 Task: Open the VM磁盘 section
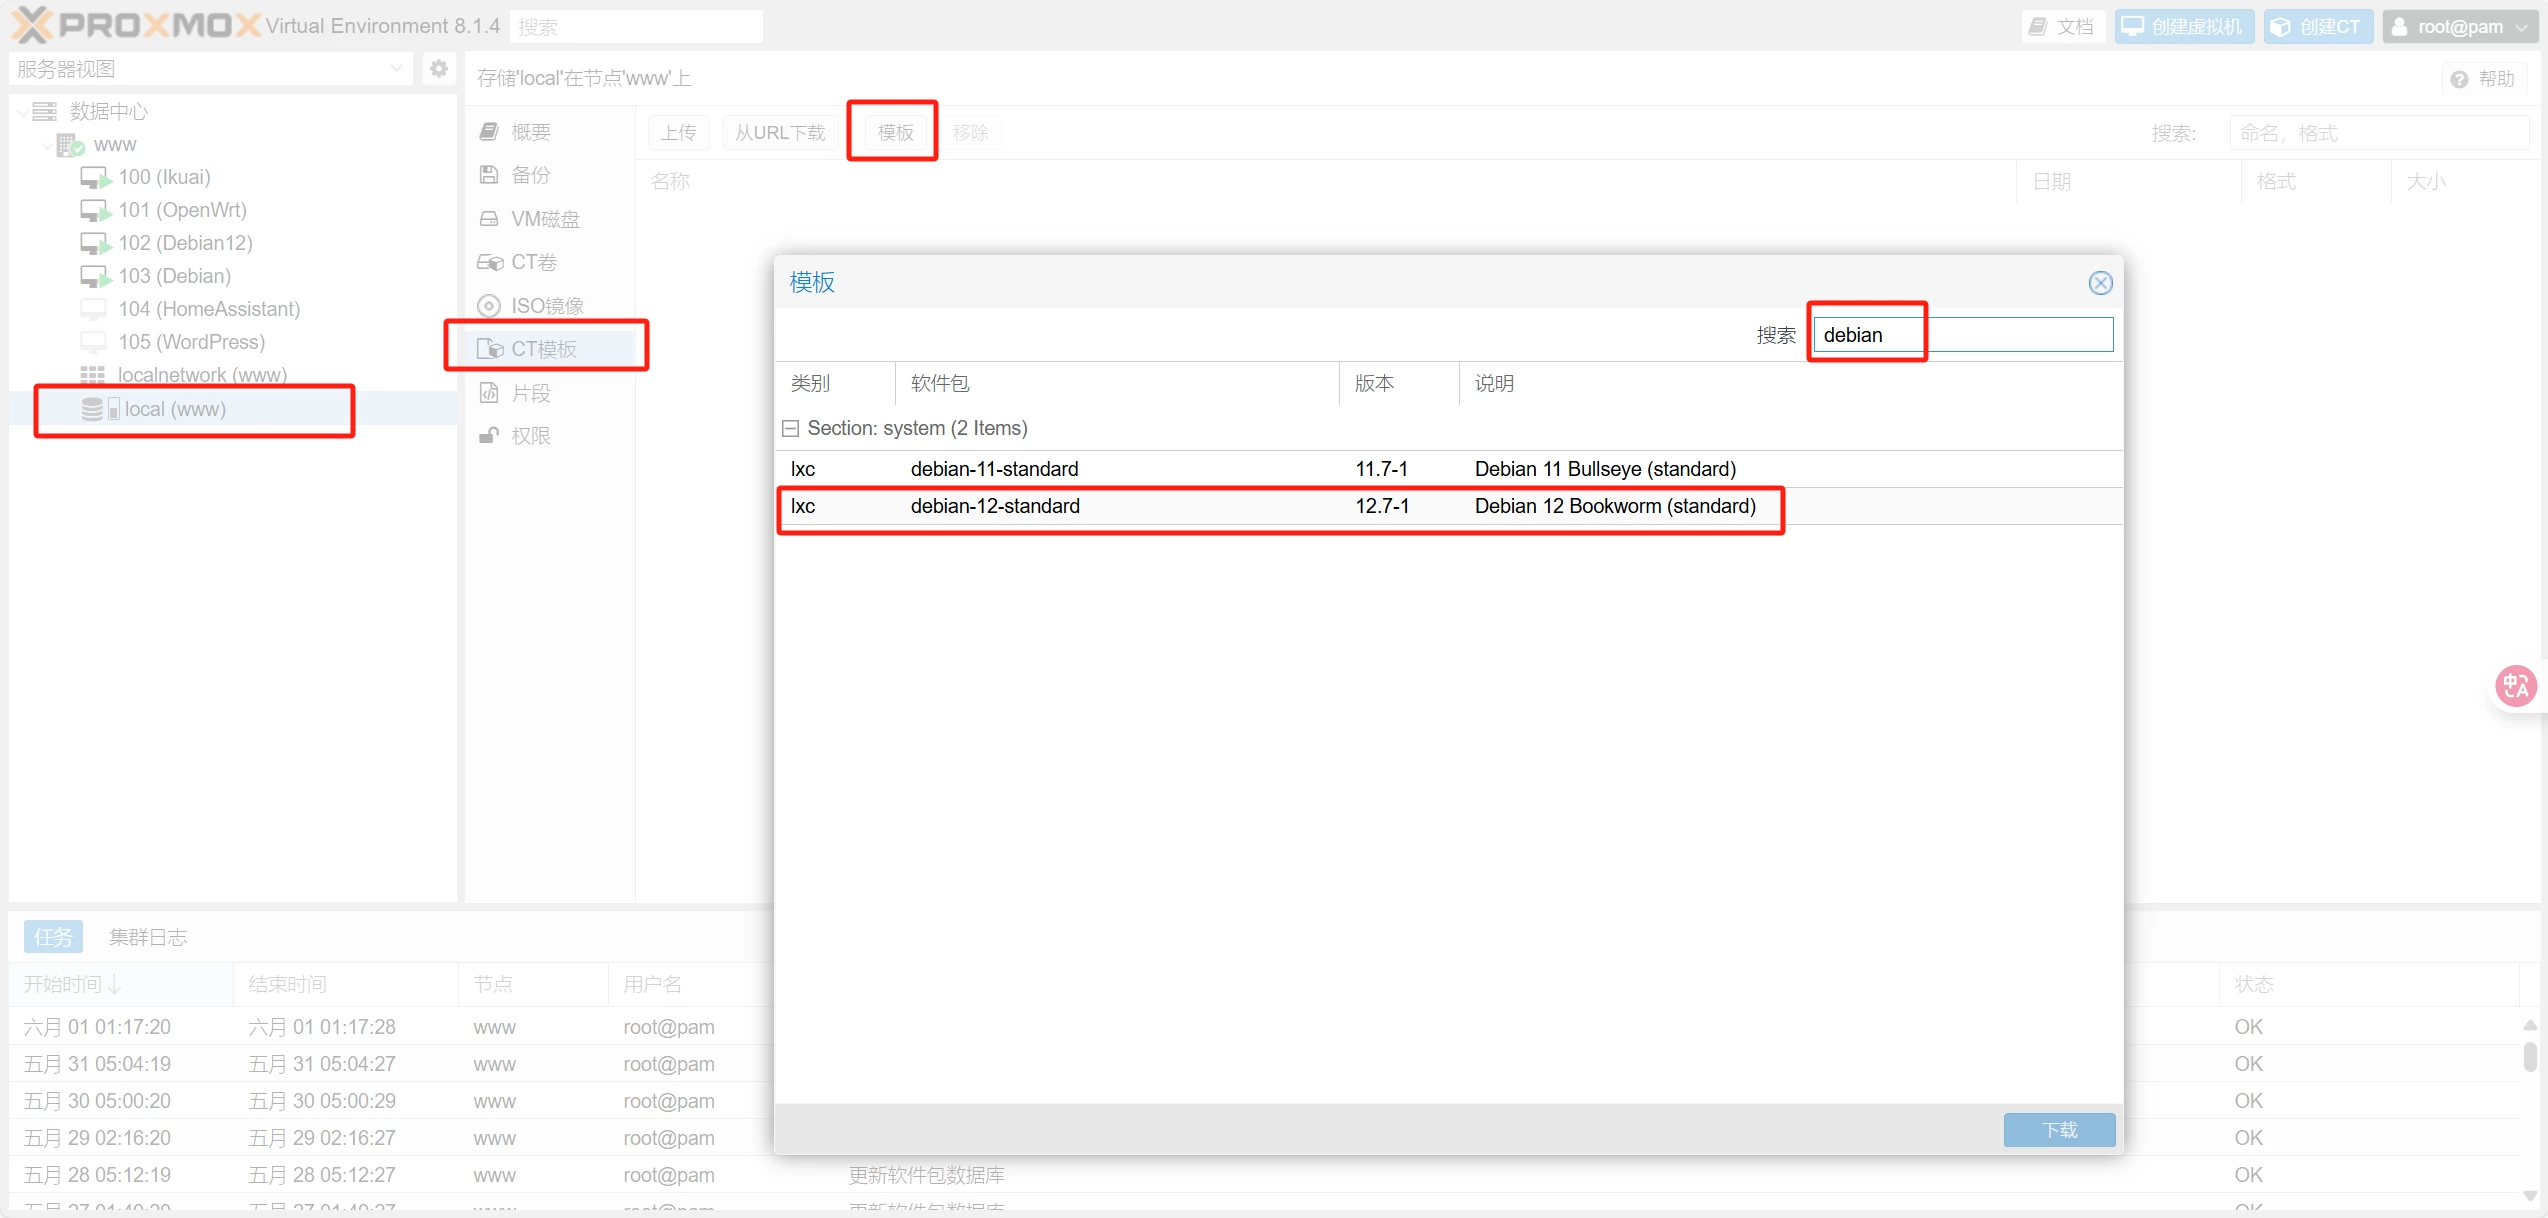point(545,219)
